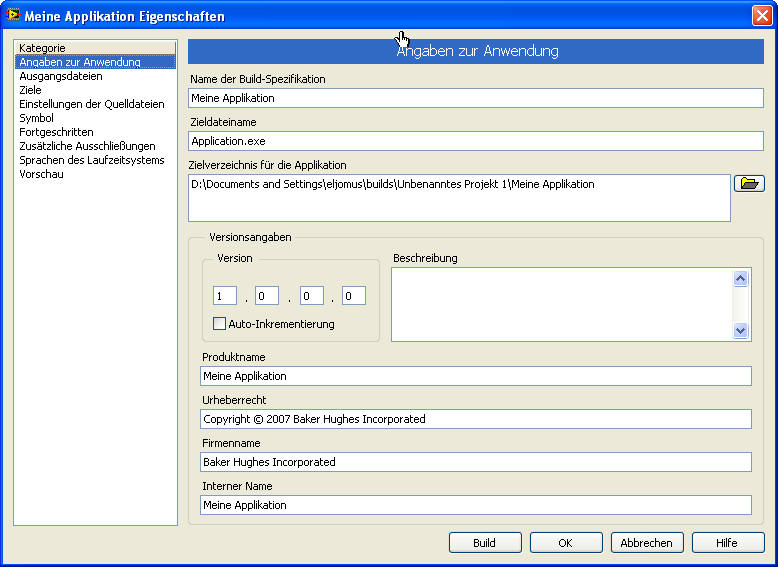
Task: Click the Beschreibung scroll down arrow
Action: click(740, 330)
